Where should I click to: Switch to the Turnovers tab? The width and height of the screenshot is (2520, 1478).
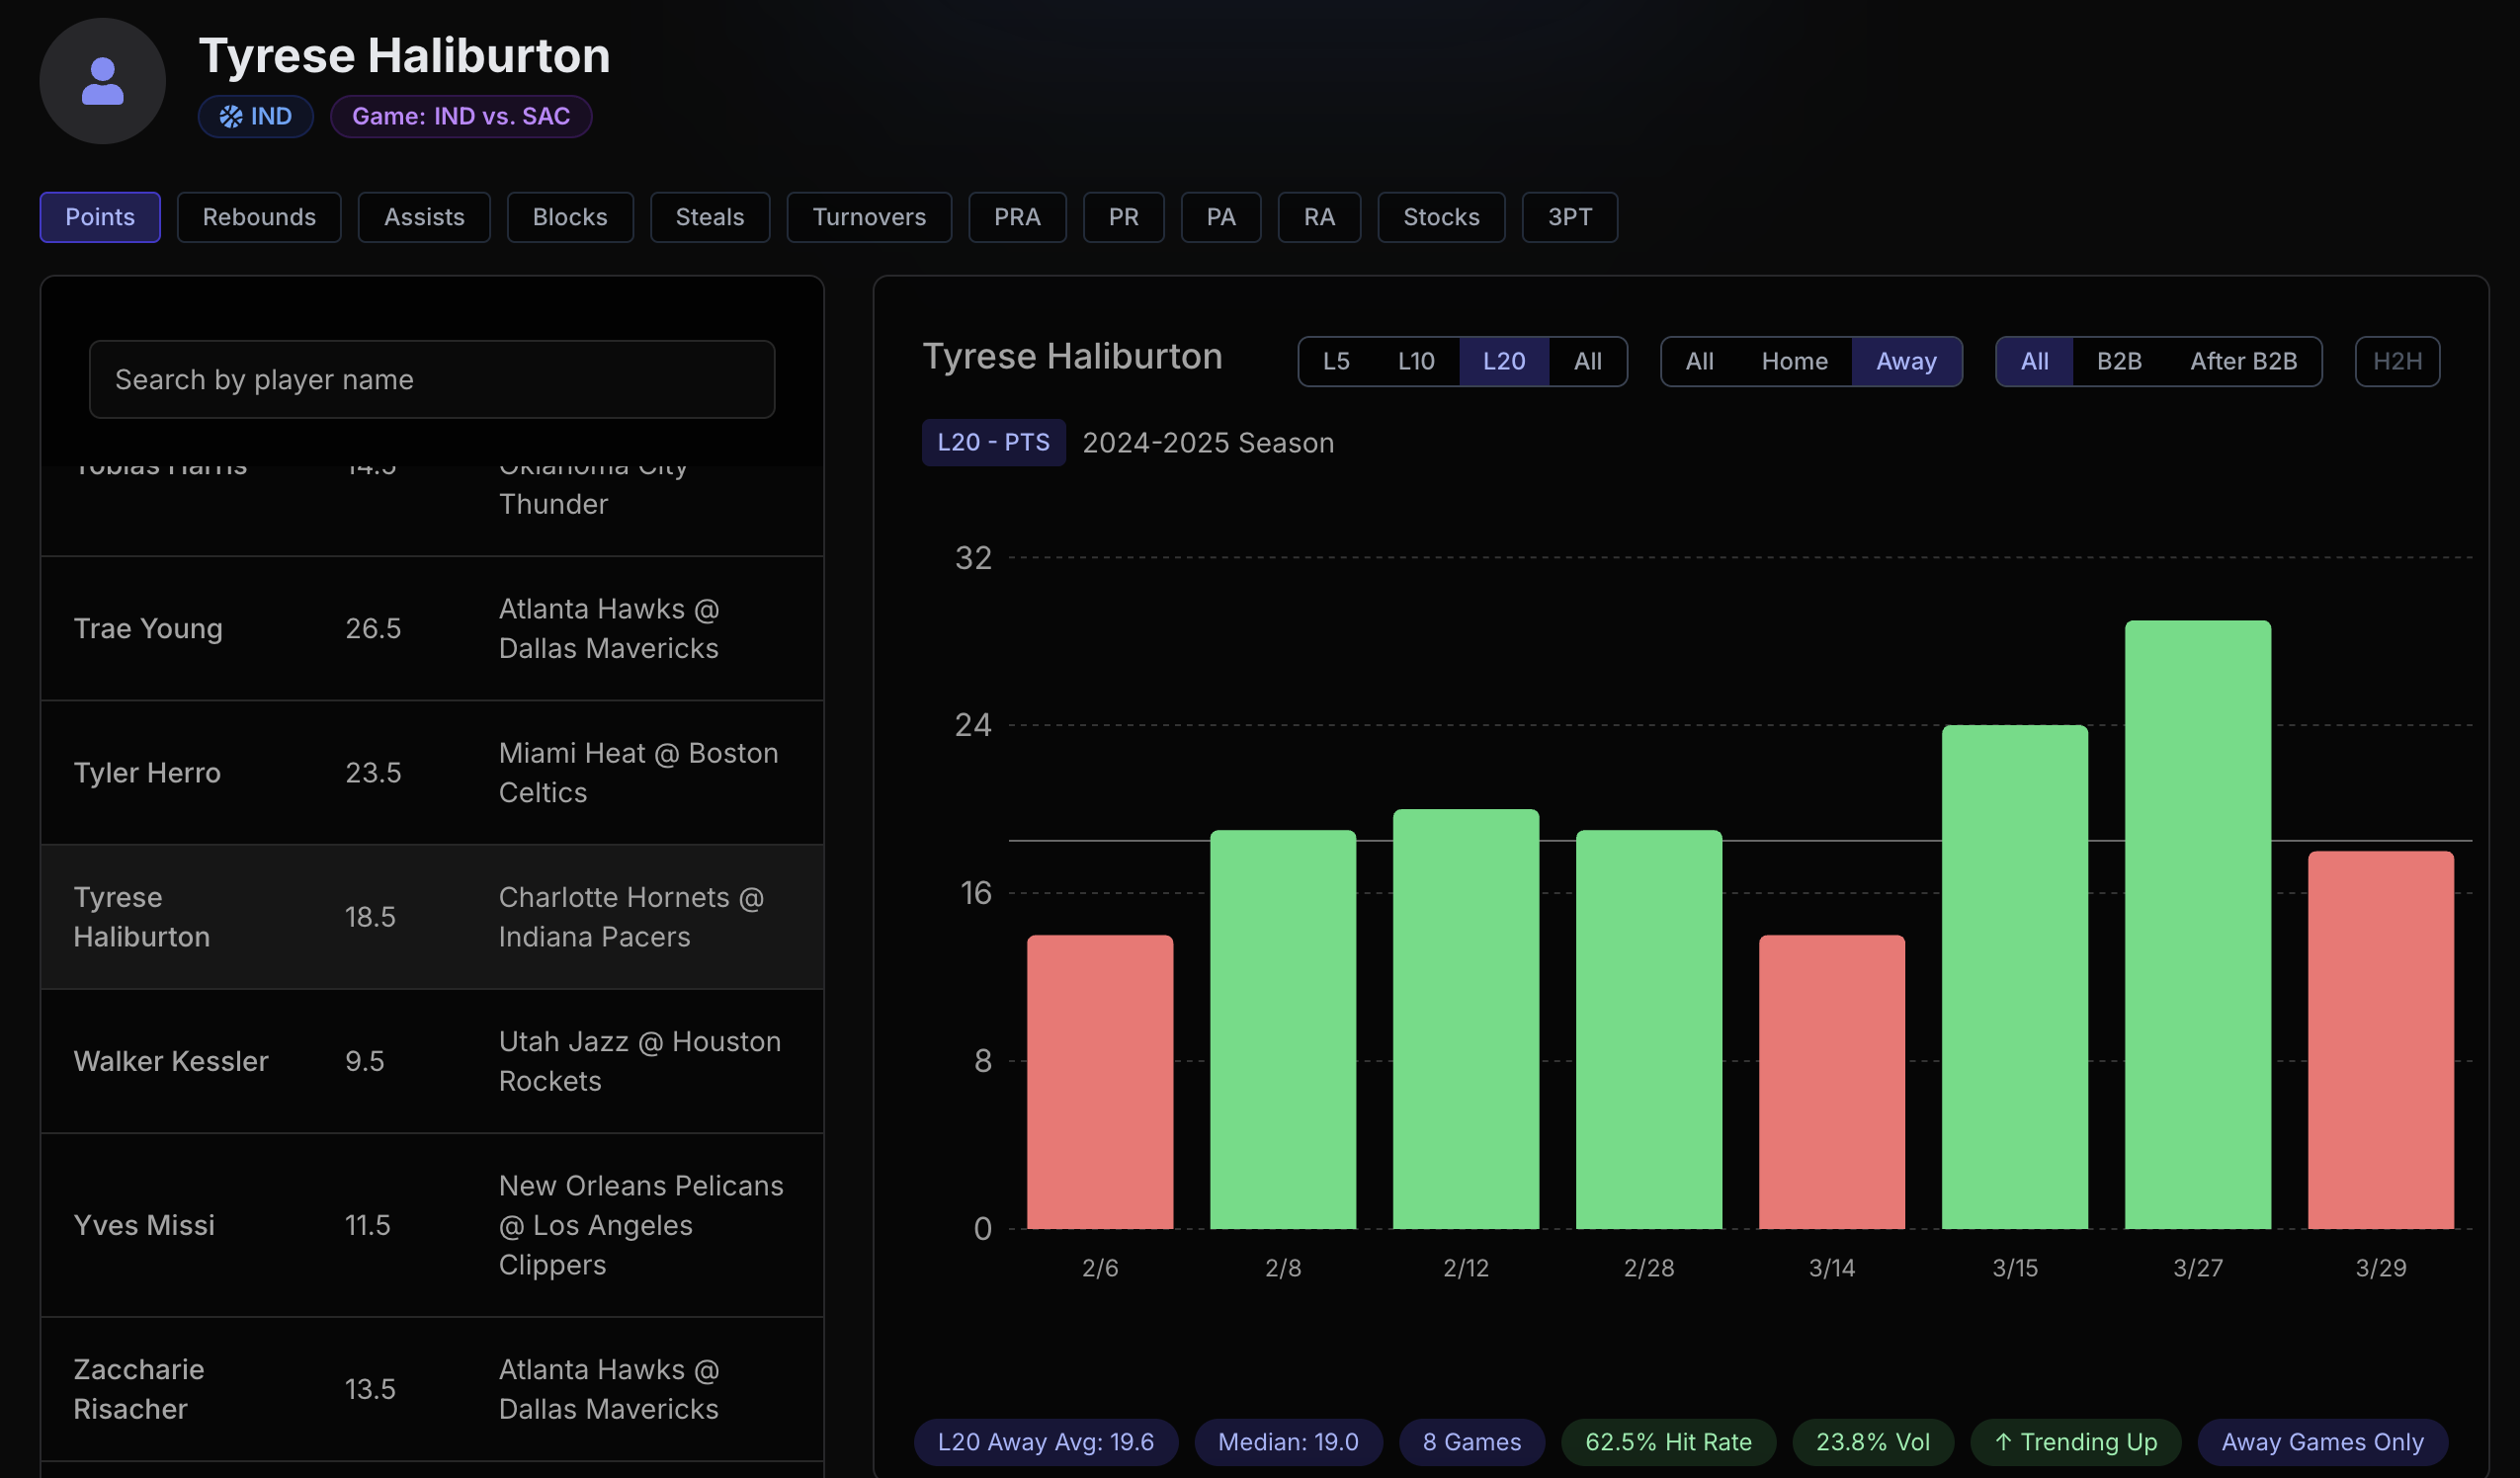point(869,217)
